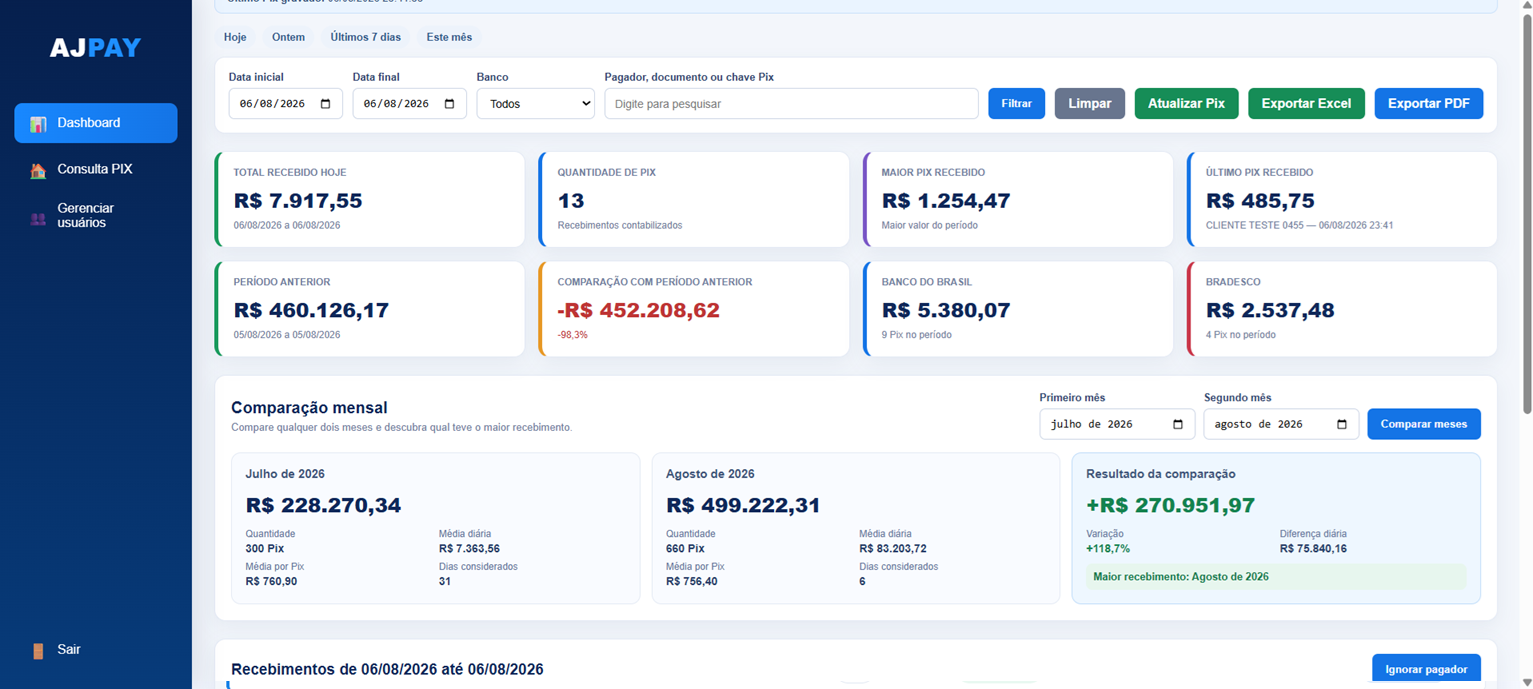1533x689 pixels.
Task: Click the Maior recebimento: Agosto de 2026 banner
Action: click(x=1276, y=577)
